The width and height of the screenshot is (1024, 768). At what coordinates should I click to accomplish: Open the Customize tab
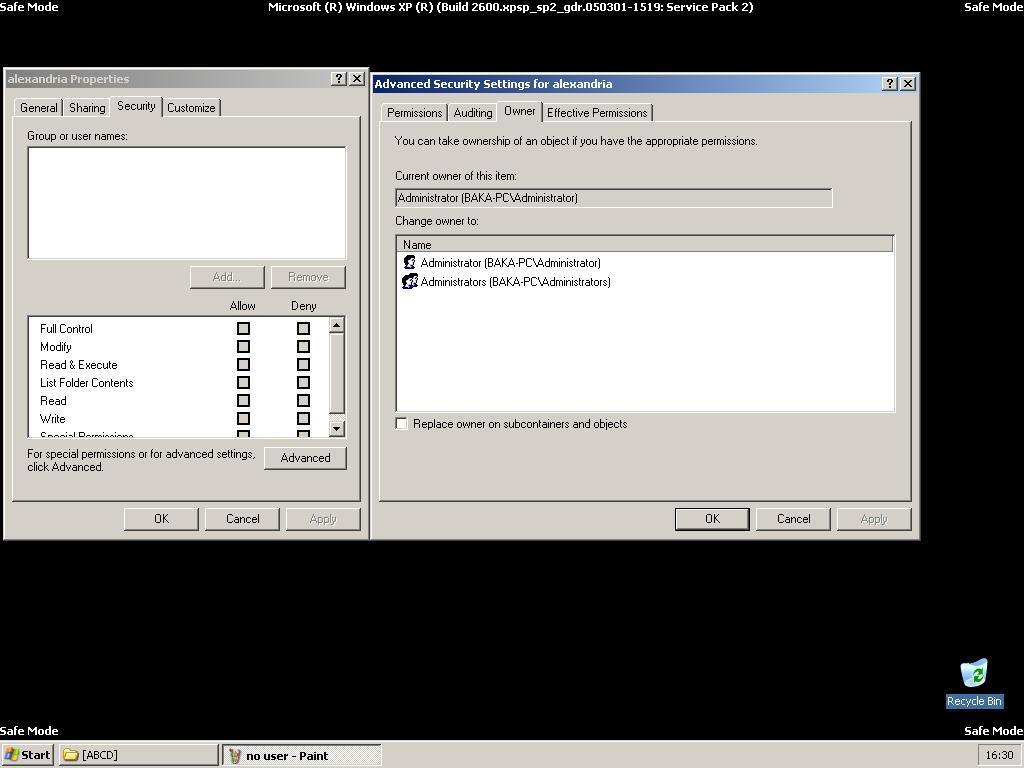(191, 108)
